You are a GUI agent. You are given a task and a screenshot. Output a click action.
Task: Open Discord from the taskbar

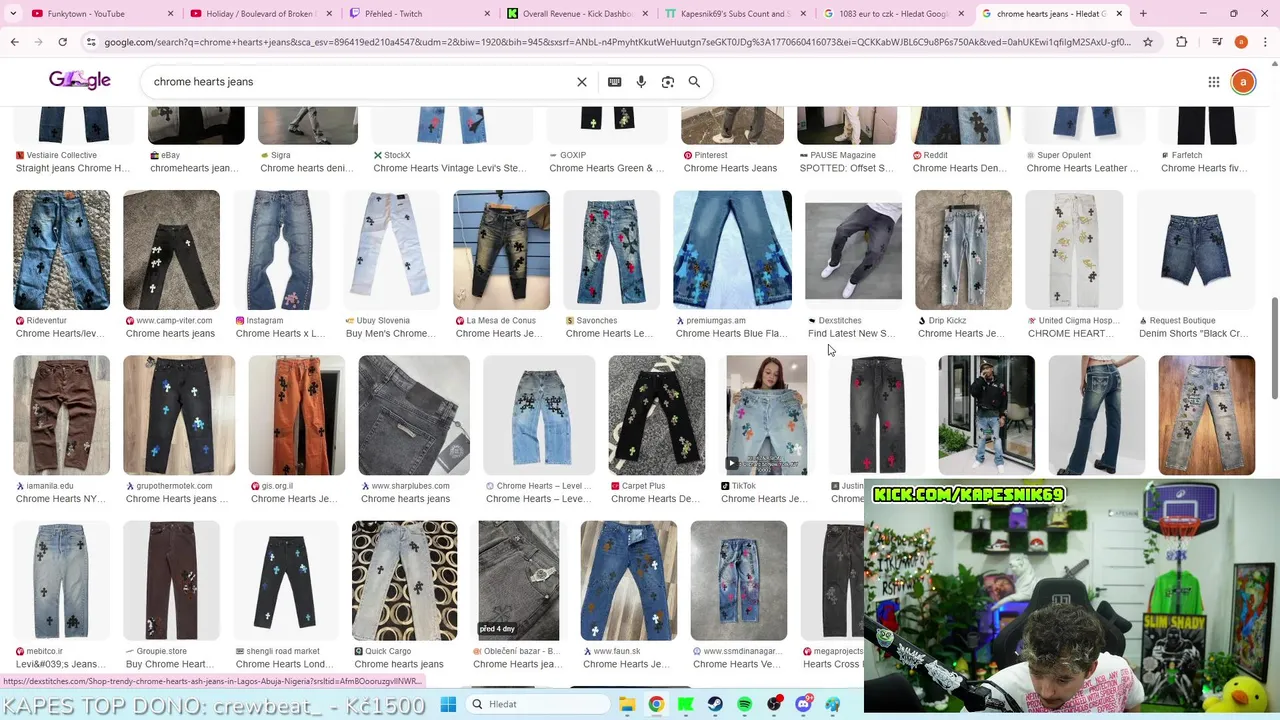803,704
